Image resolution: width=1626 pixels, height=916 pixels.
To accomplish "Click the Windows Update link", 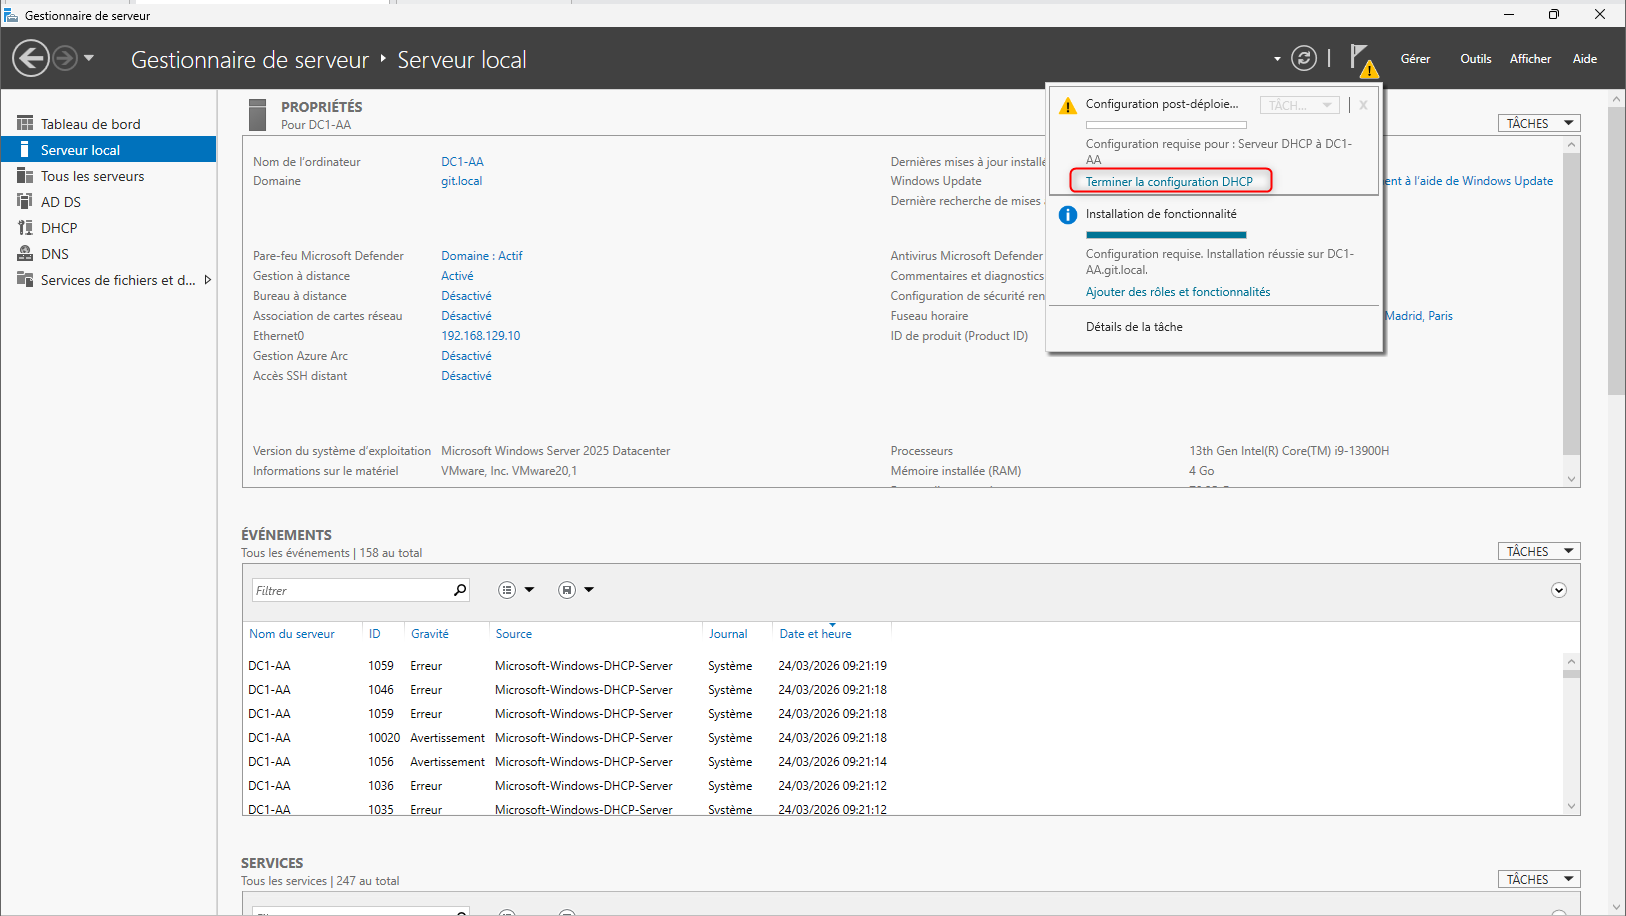I will 1468,181.
